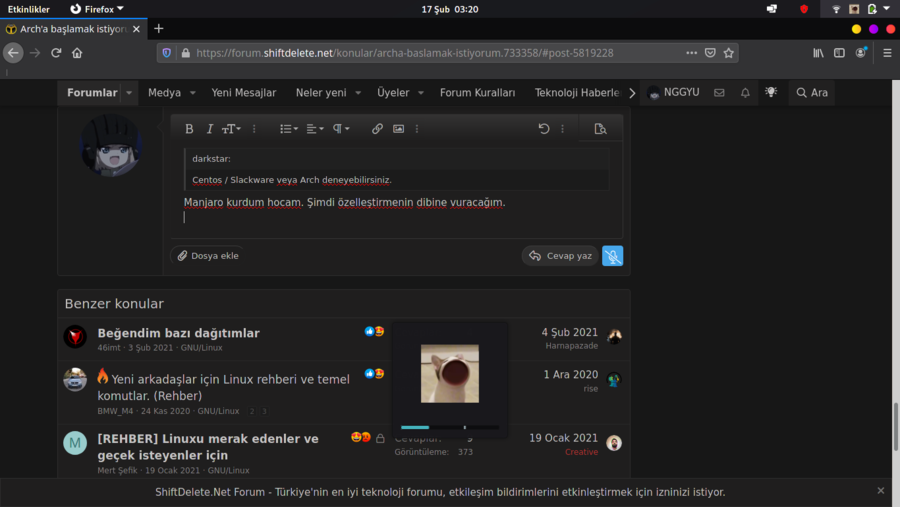900x507 pixels.
Task: Open the Firefox hamburger menu
Action: coord(887,53)
